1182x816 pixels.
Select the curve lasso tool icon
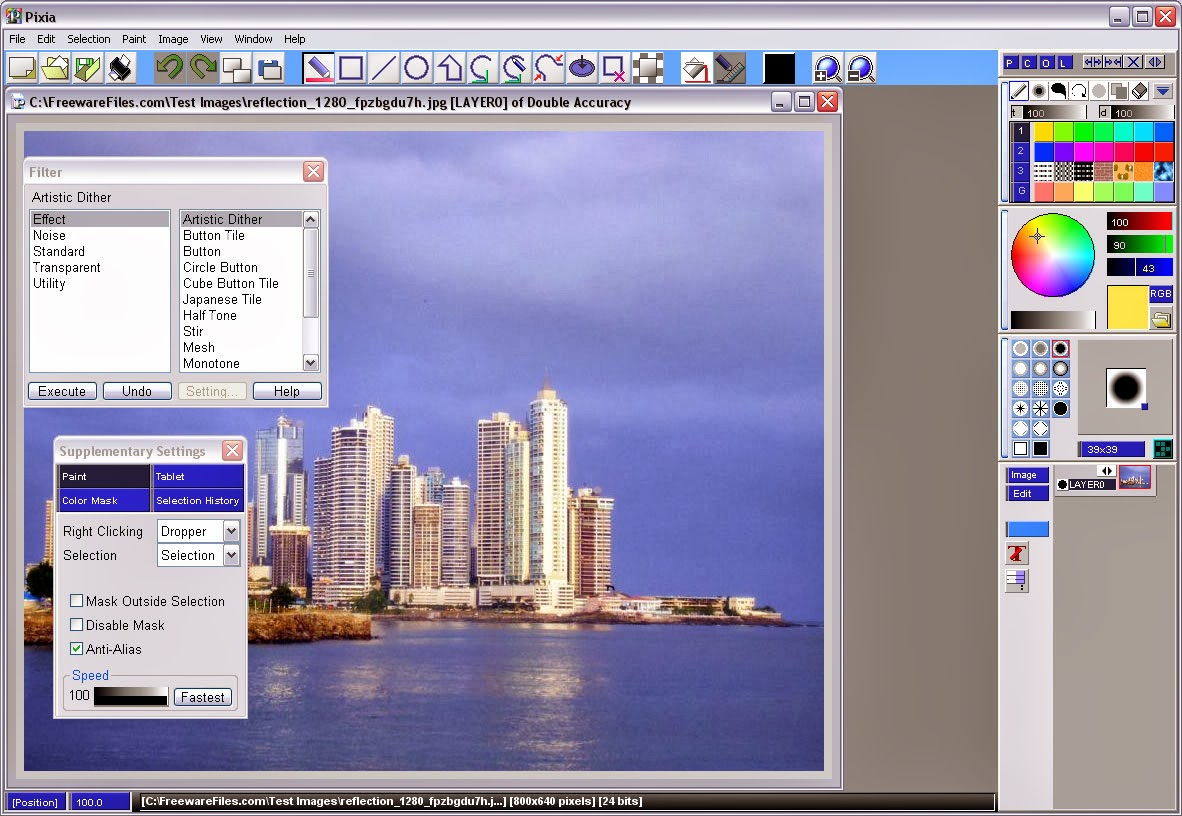[x=482, y=69]
